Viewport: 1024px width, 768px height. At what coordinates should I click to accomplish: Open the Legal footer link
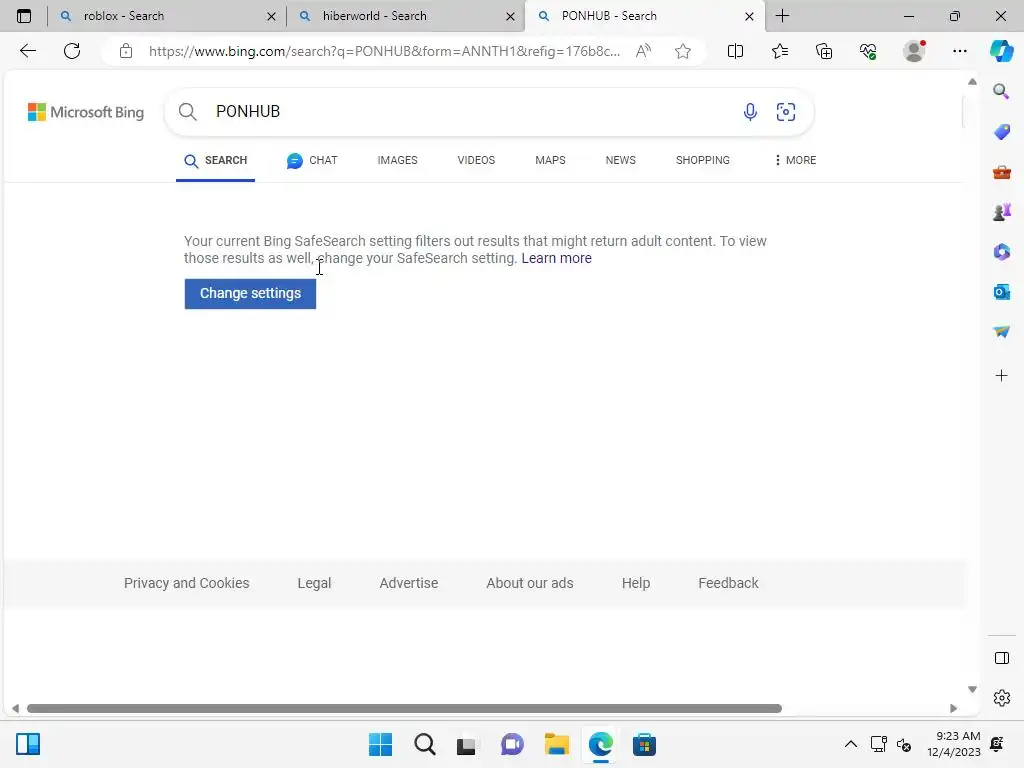click(x=314, y=583)
